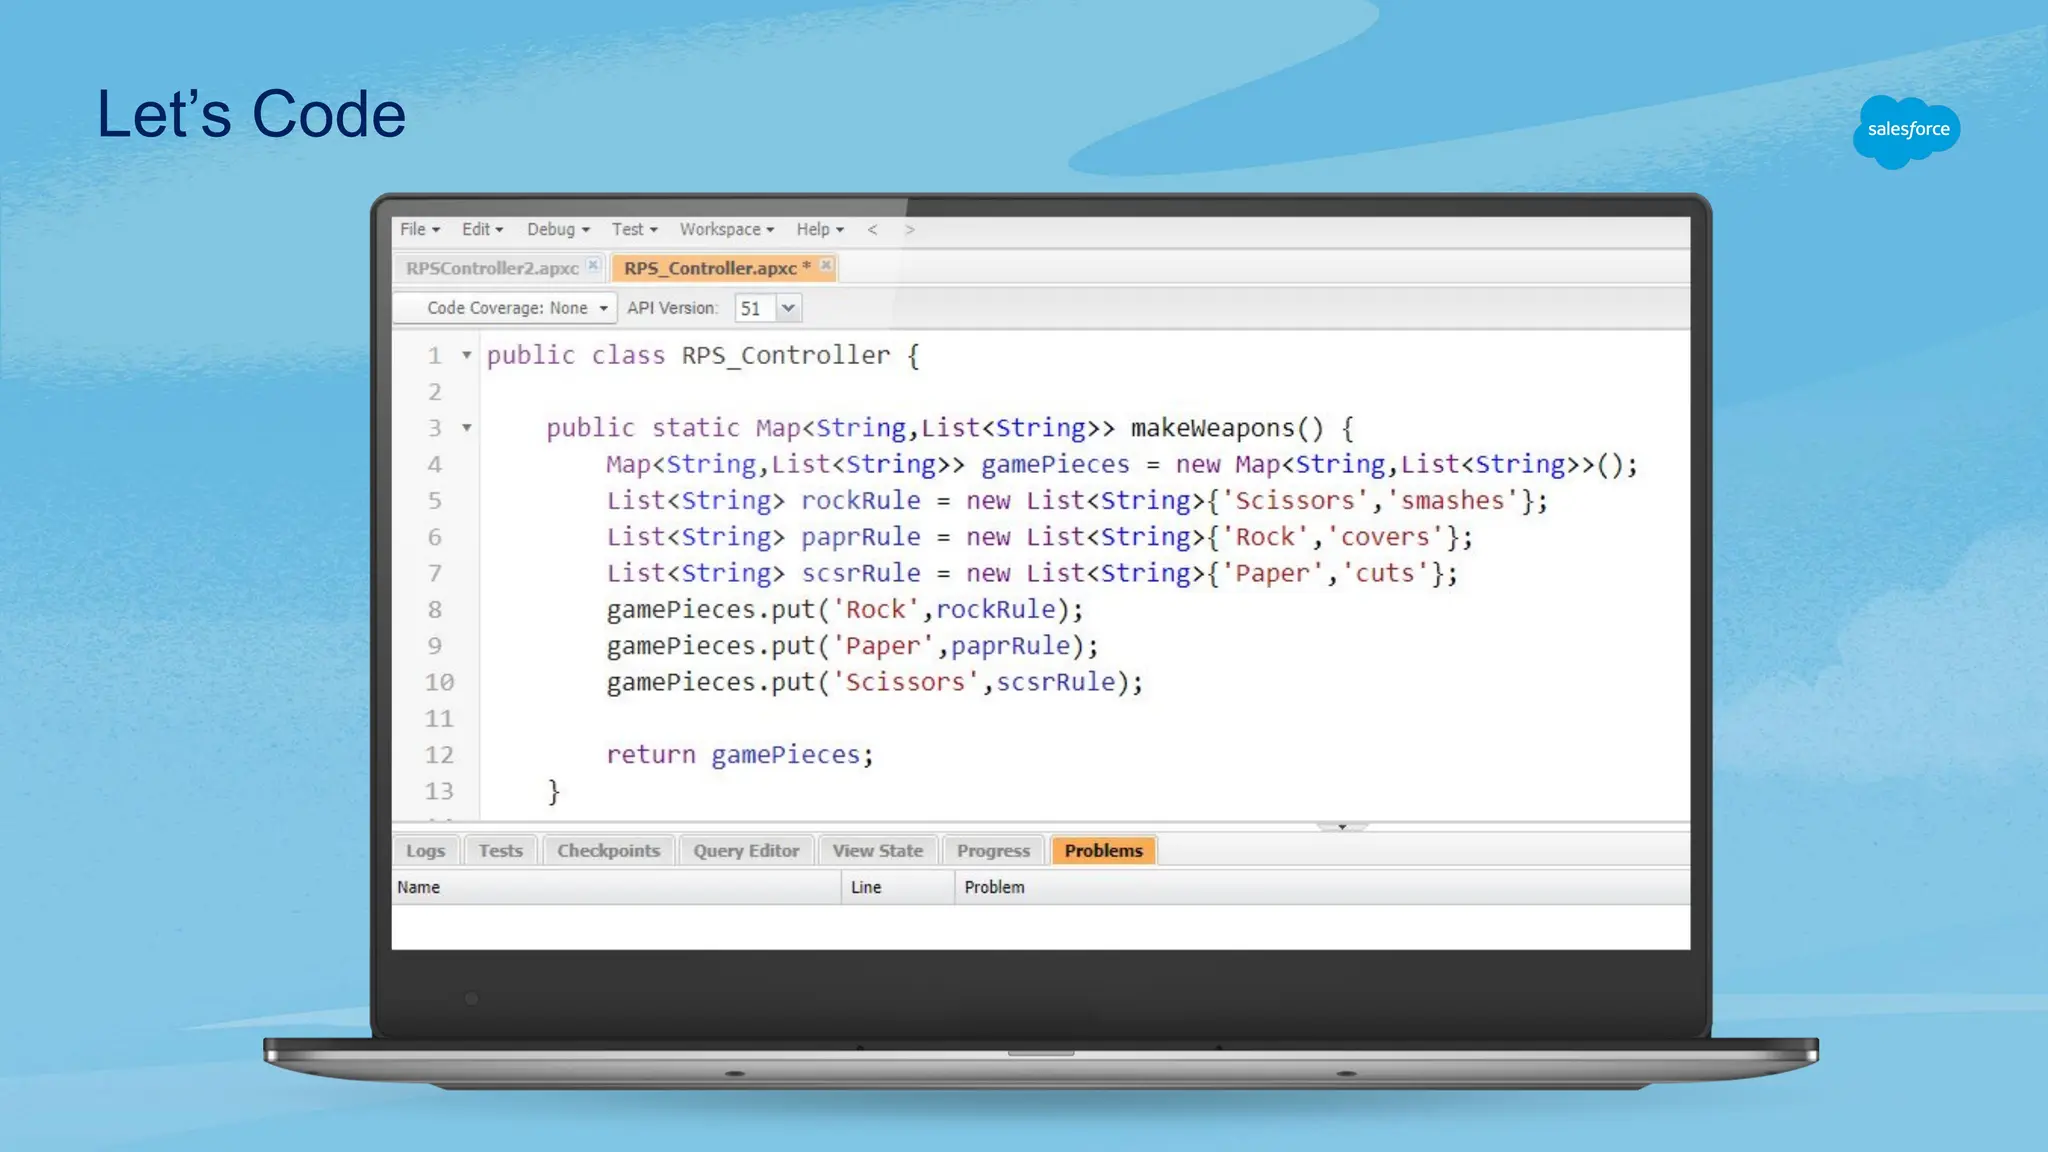Click the forward navigation arrow
Image resolution: width=2048 pixels, height=1152 pixels.
[x=909, y=230]
